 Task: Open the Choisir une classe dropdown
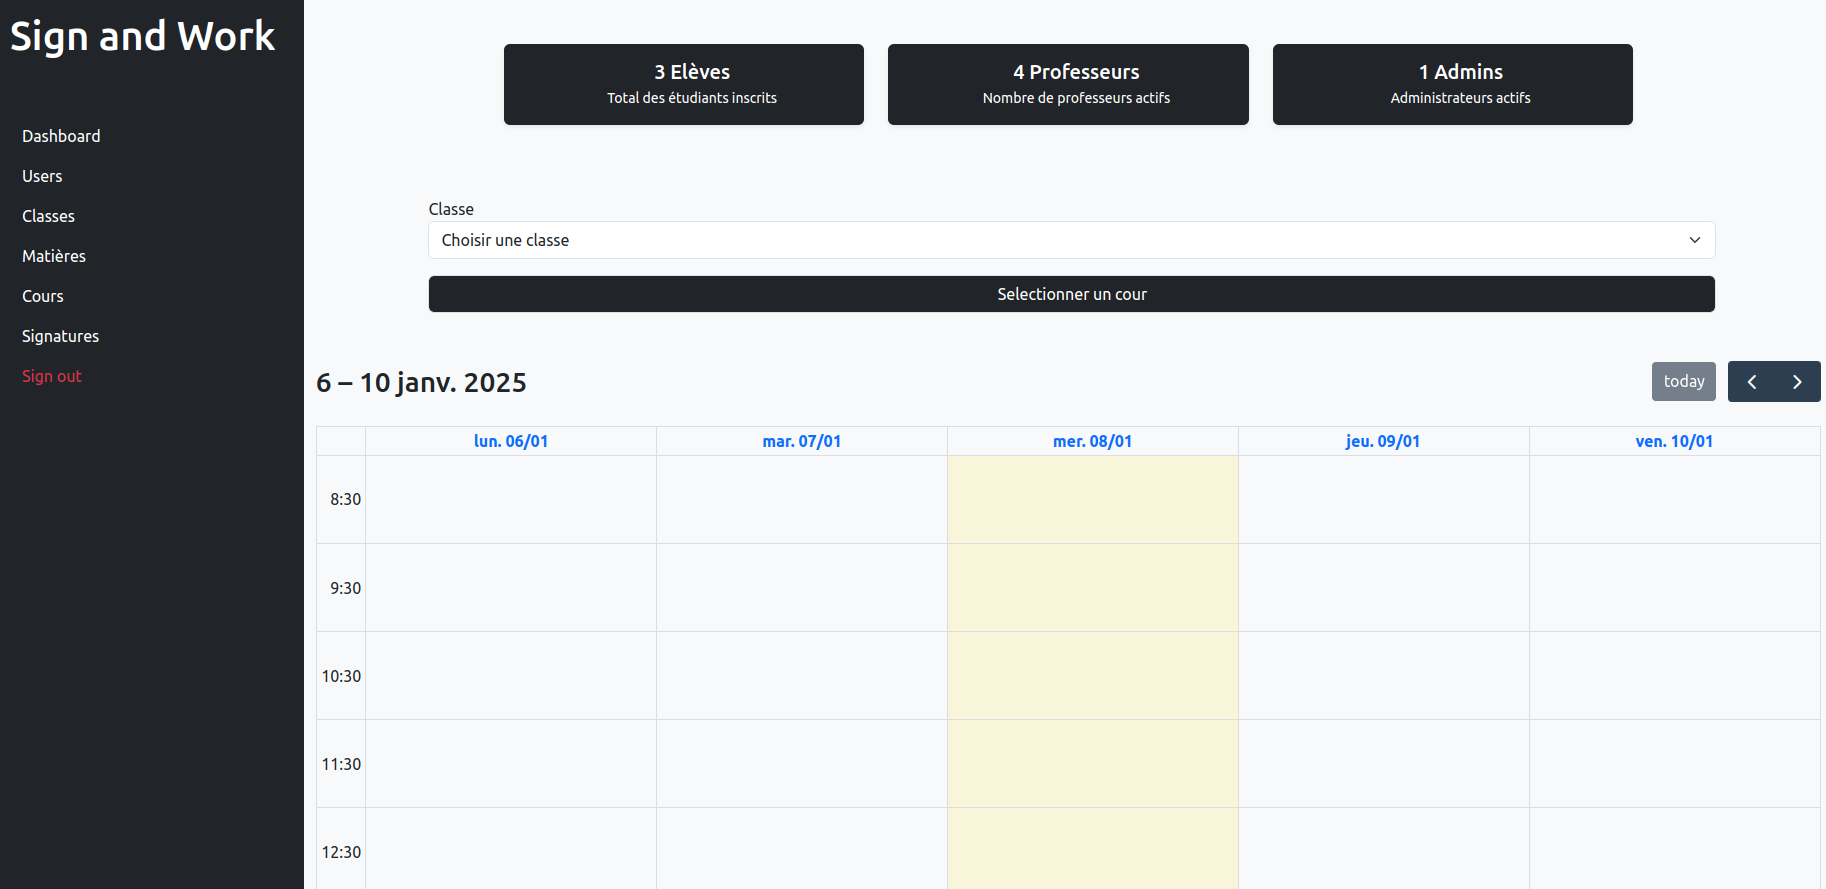coord(1071,240)
